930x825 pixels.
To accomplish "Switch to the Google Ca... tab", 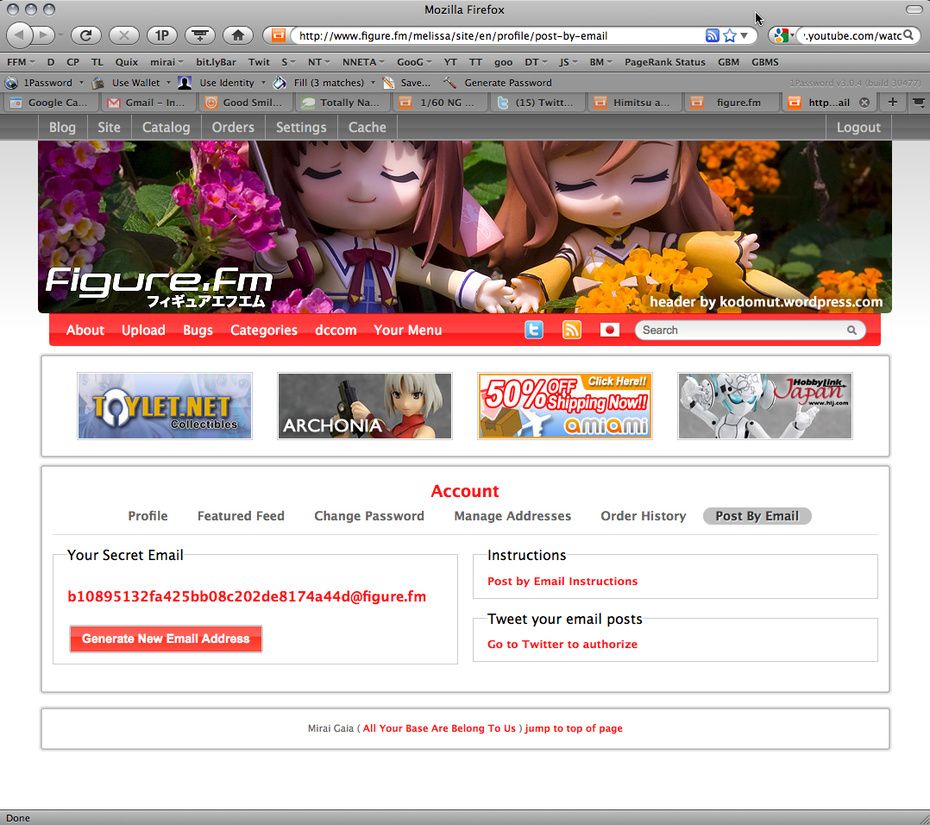I will 51,103.
